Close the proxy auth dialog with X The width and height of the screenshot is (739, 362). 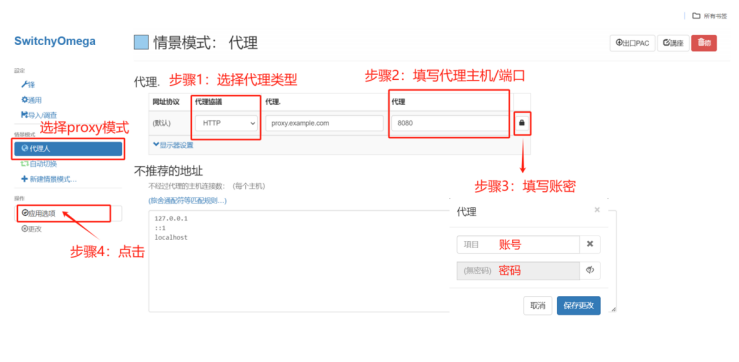[x=597, y=210]
